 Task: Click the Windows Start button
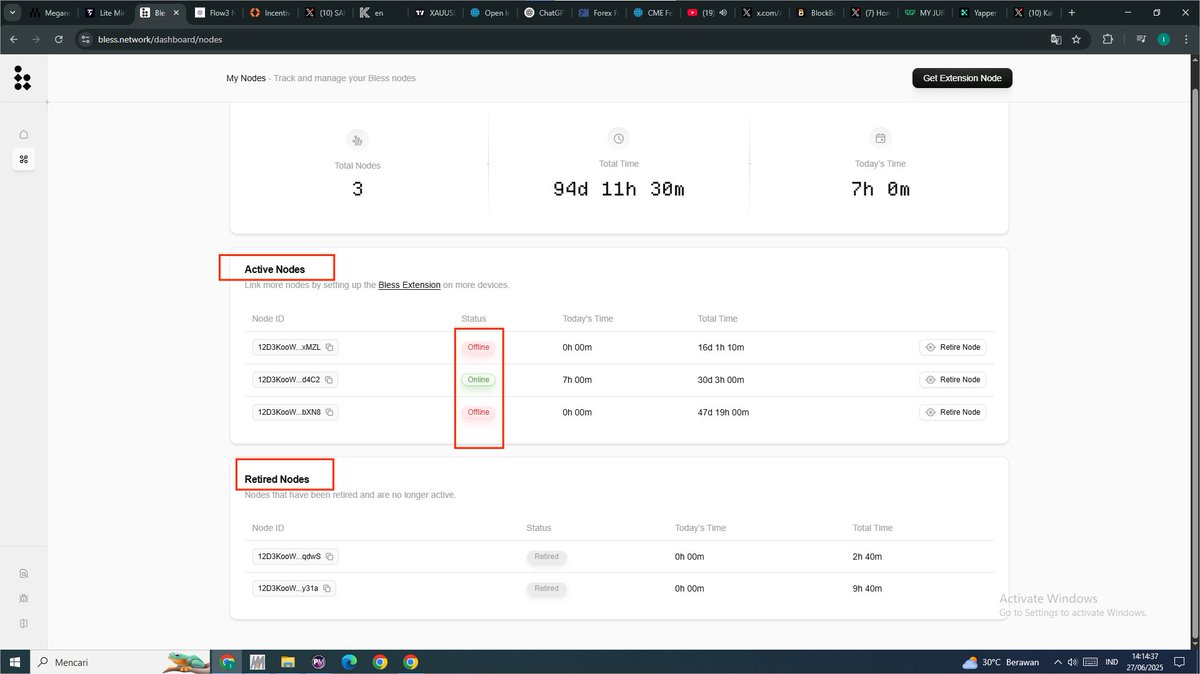[x=15, y=662]
